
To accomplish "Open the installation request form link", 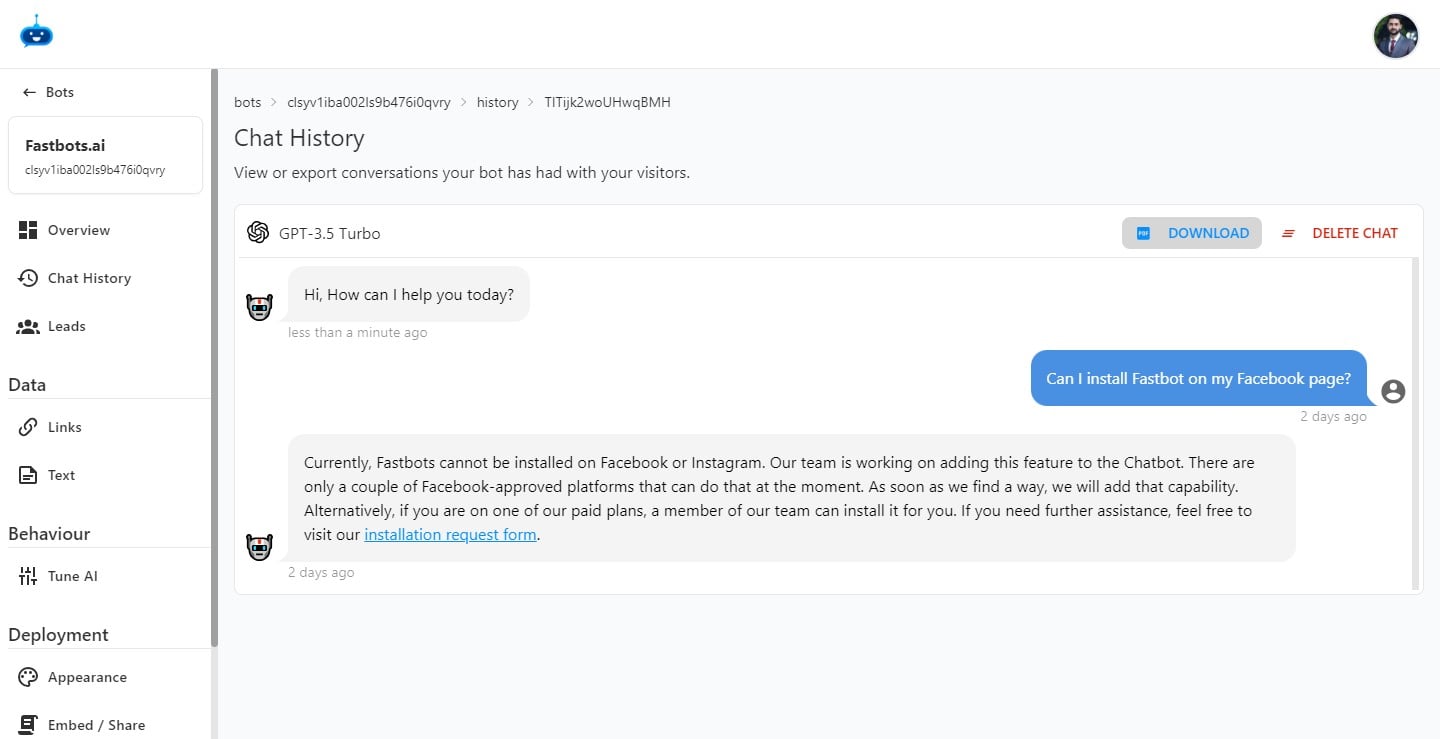I will click(x=451, y=534).
